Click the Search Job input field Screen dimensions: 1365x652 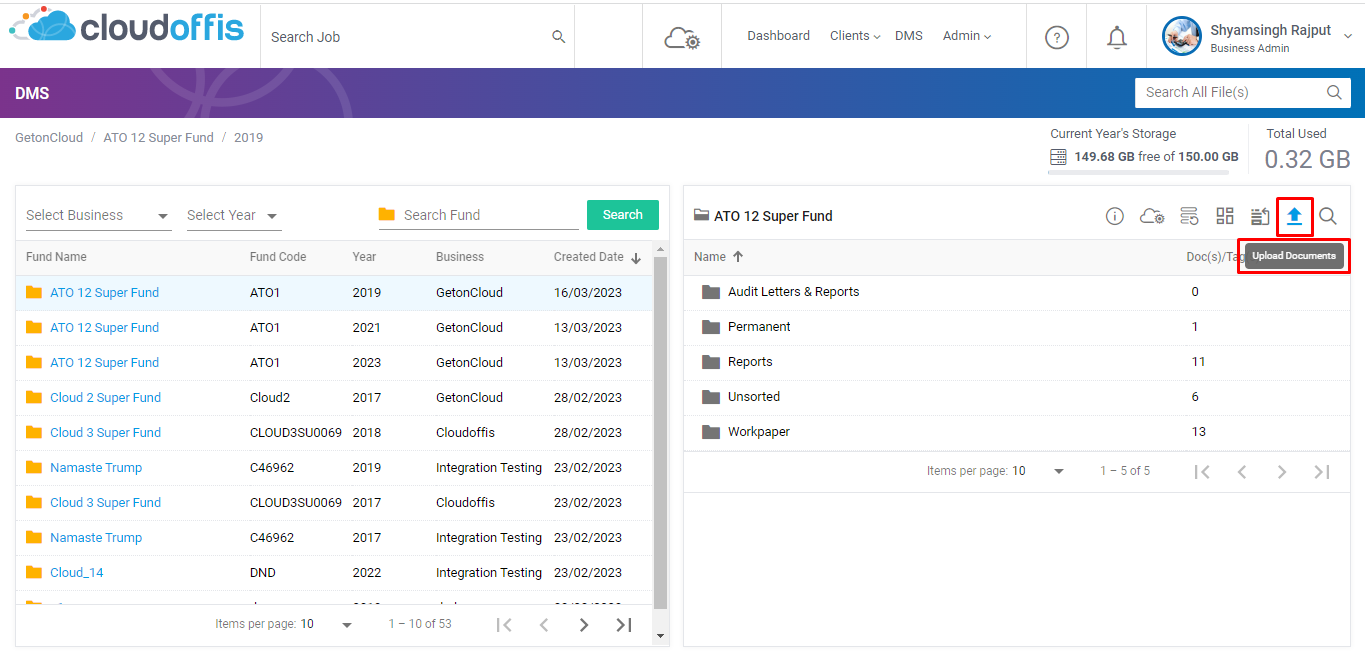408,37
